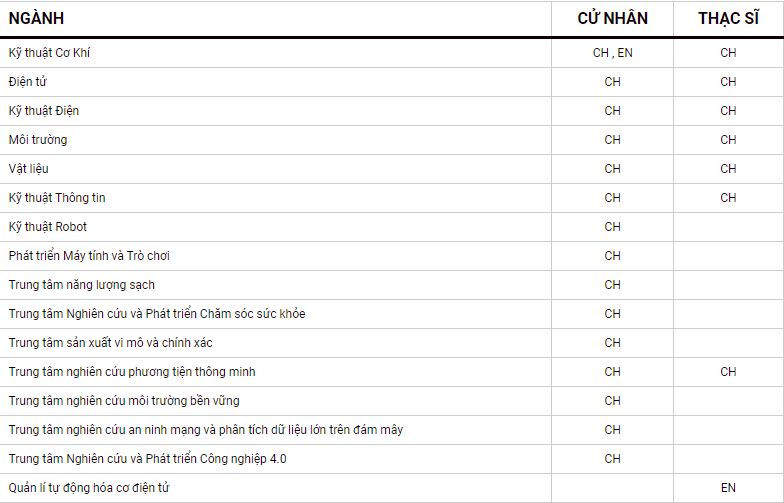Click Phát triển Máy tính và Trò chơi
Viewport: 784px width, 503px height.
[89, 256]
